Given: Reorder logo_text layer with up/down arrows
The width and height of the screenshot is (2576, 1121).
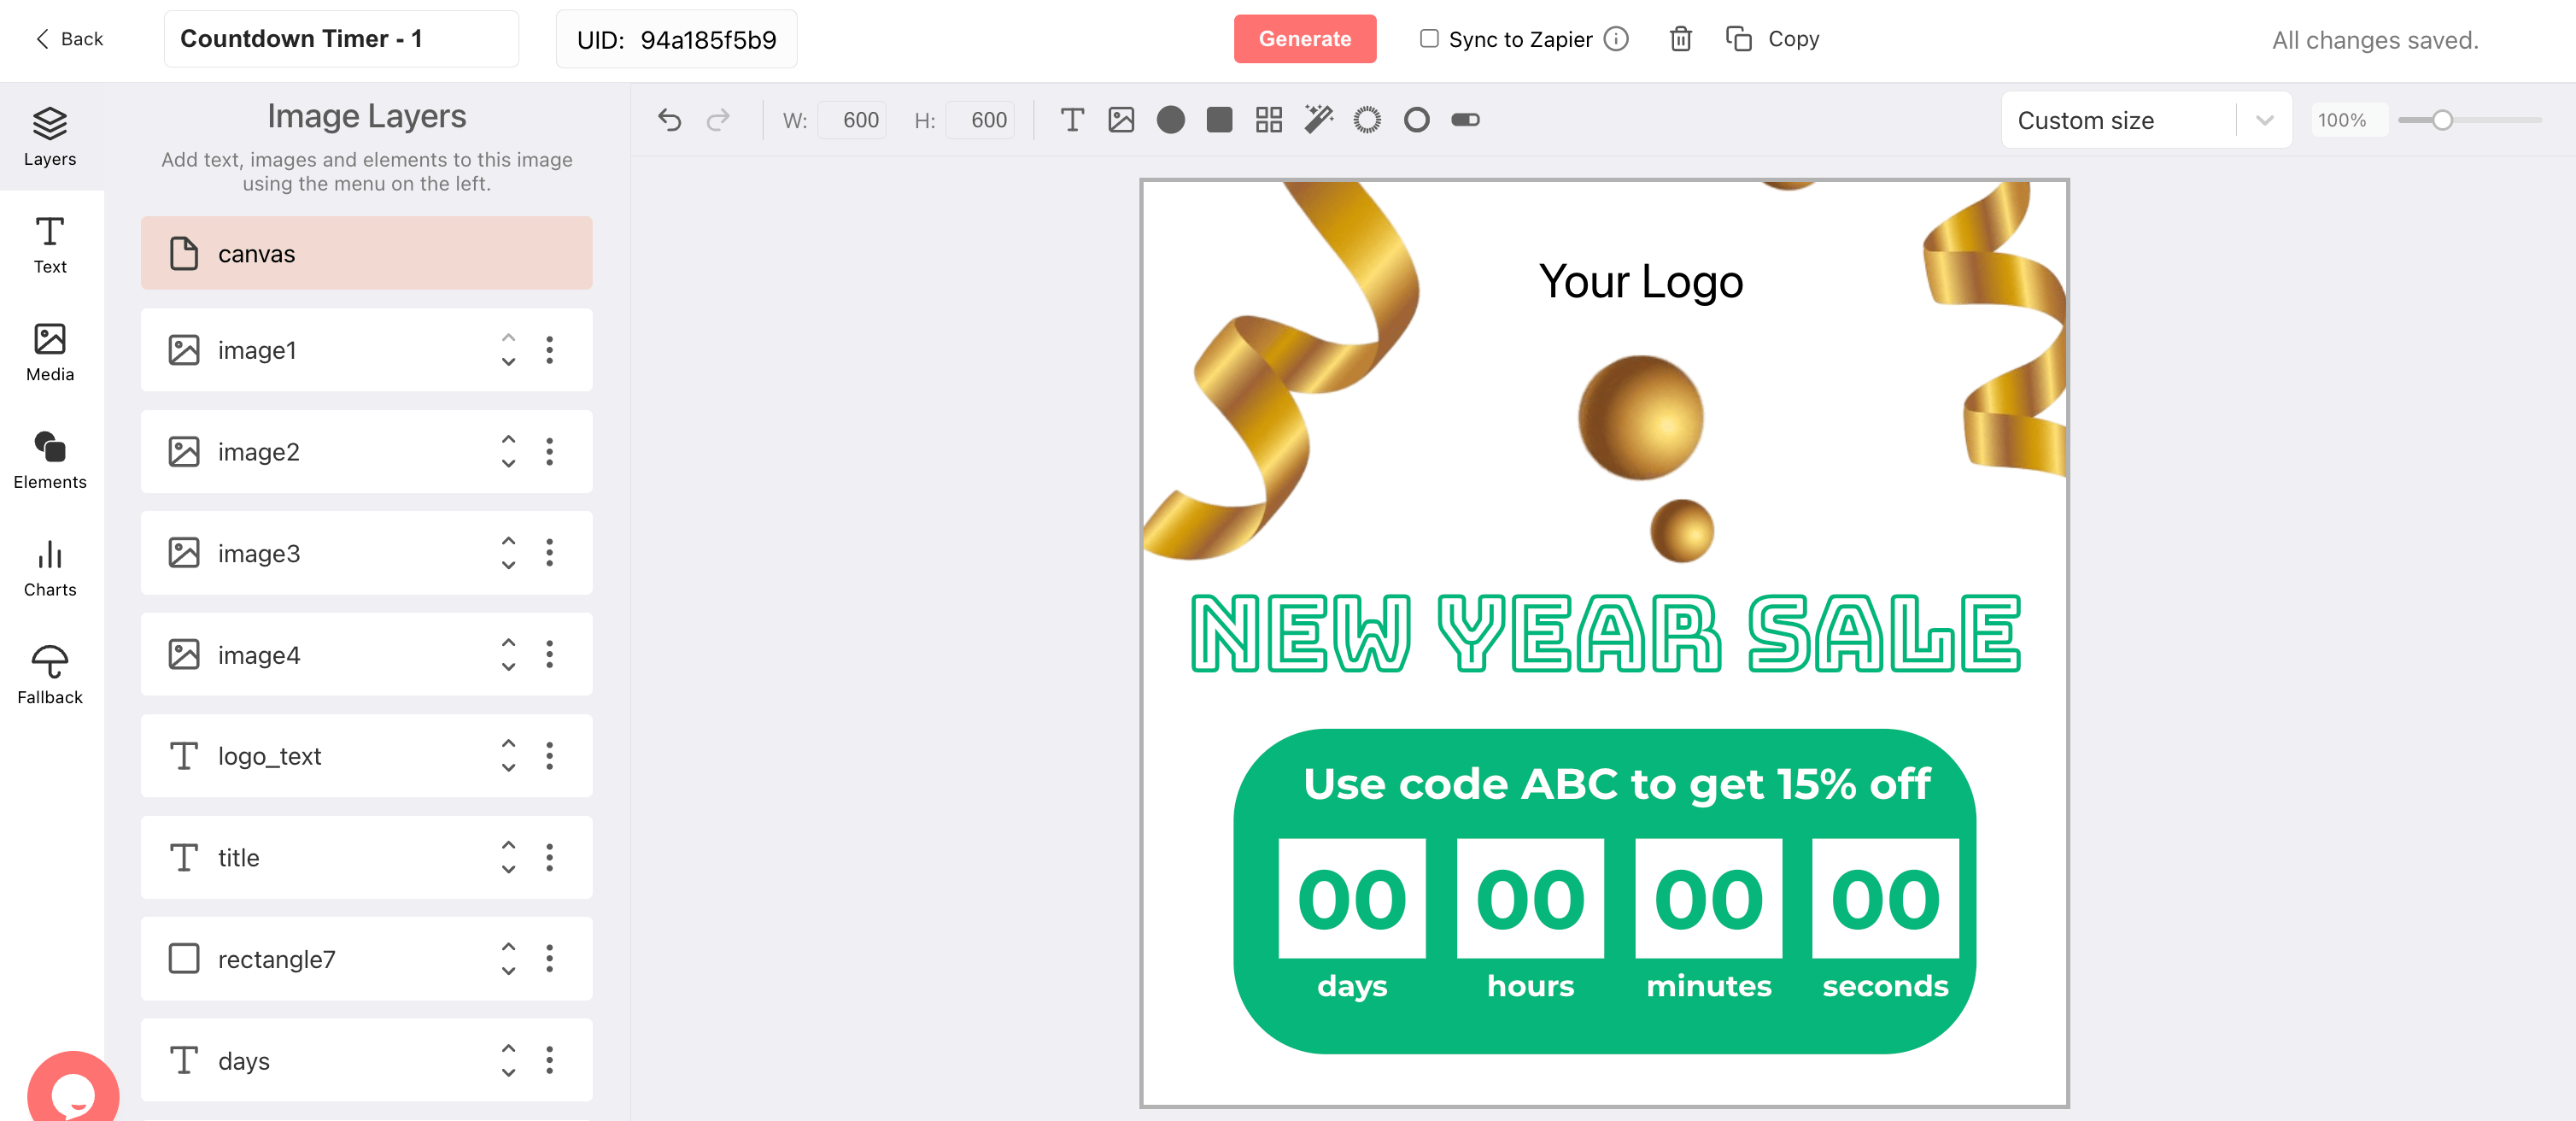Looking at the screenshot, I should click(508, 756).
